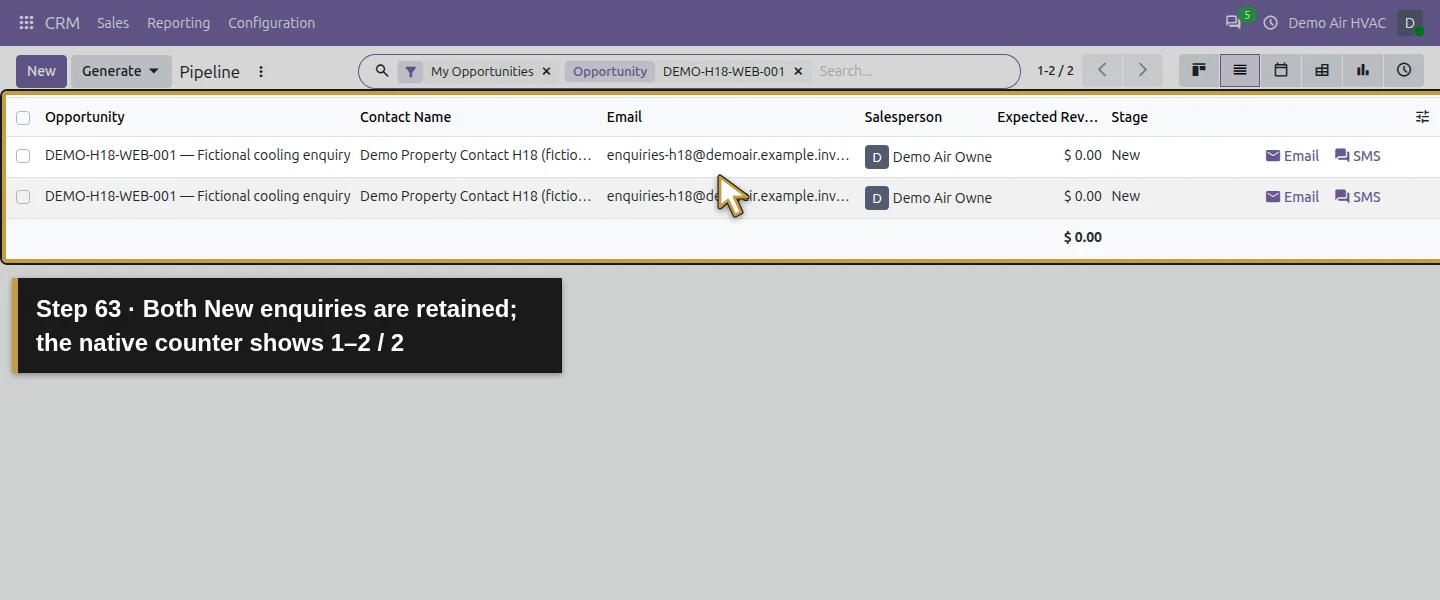Click second row Demo Air Owne salesperson name
Image resolution: width=1440 pixels, height=600 pixels.
tap(942, 198)
